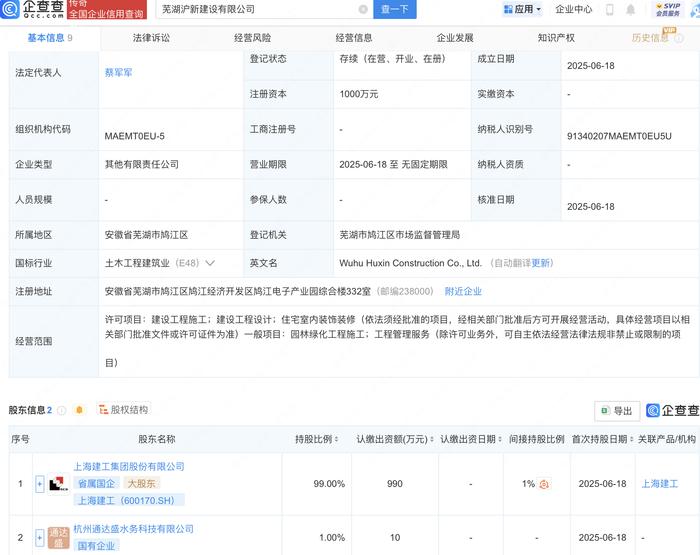700x555 pixels.
Task: Clear the search box with the X icon
Action: 363,9
